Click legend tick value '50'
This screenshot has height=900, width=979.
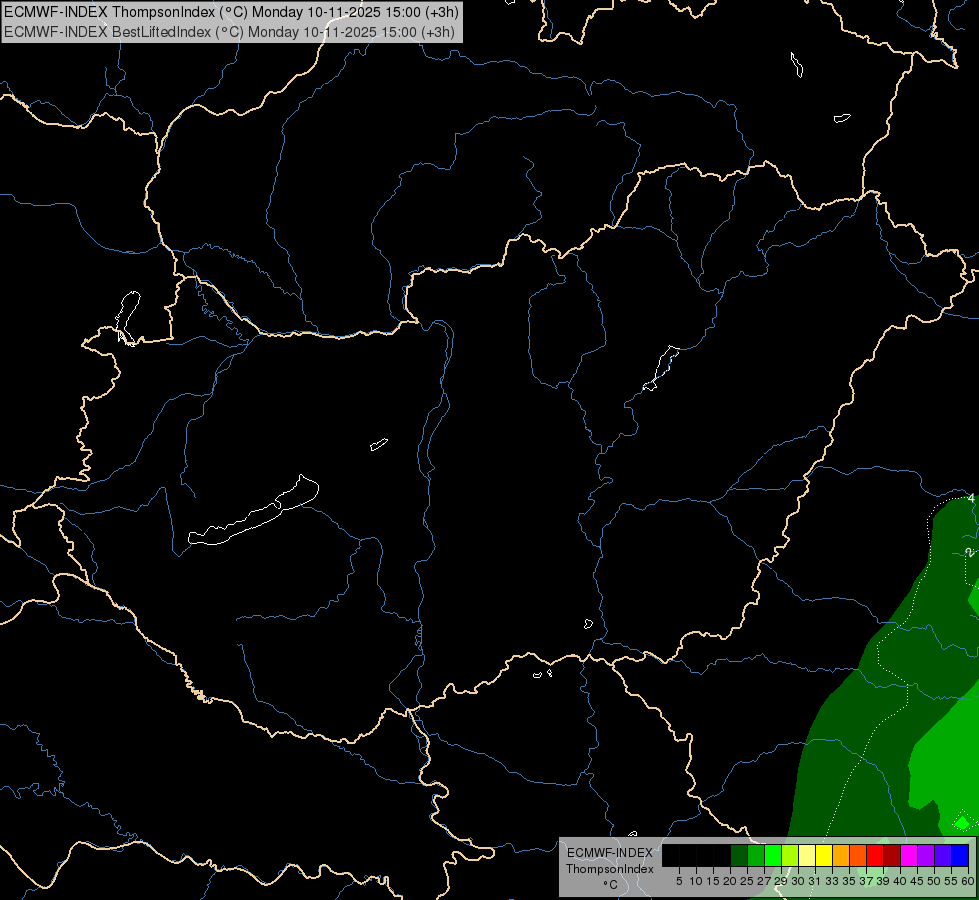934,881
